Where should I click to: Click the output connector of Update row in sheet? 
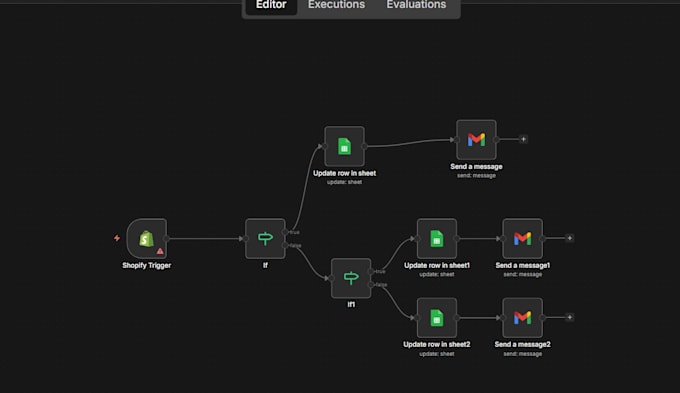364,146
